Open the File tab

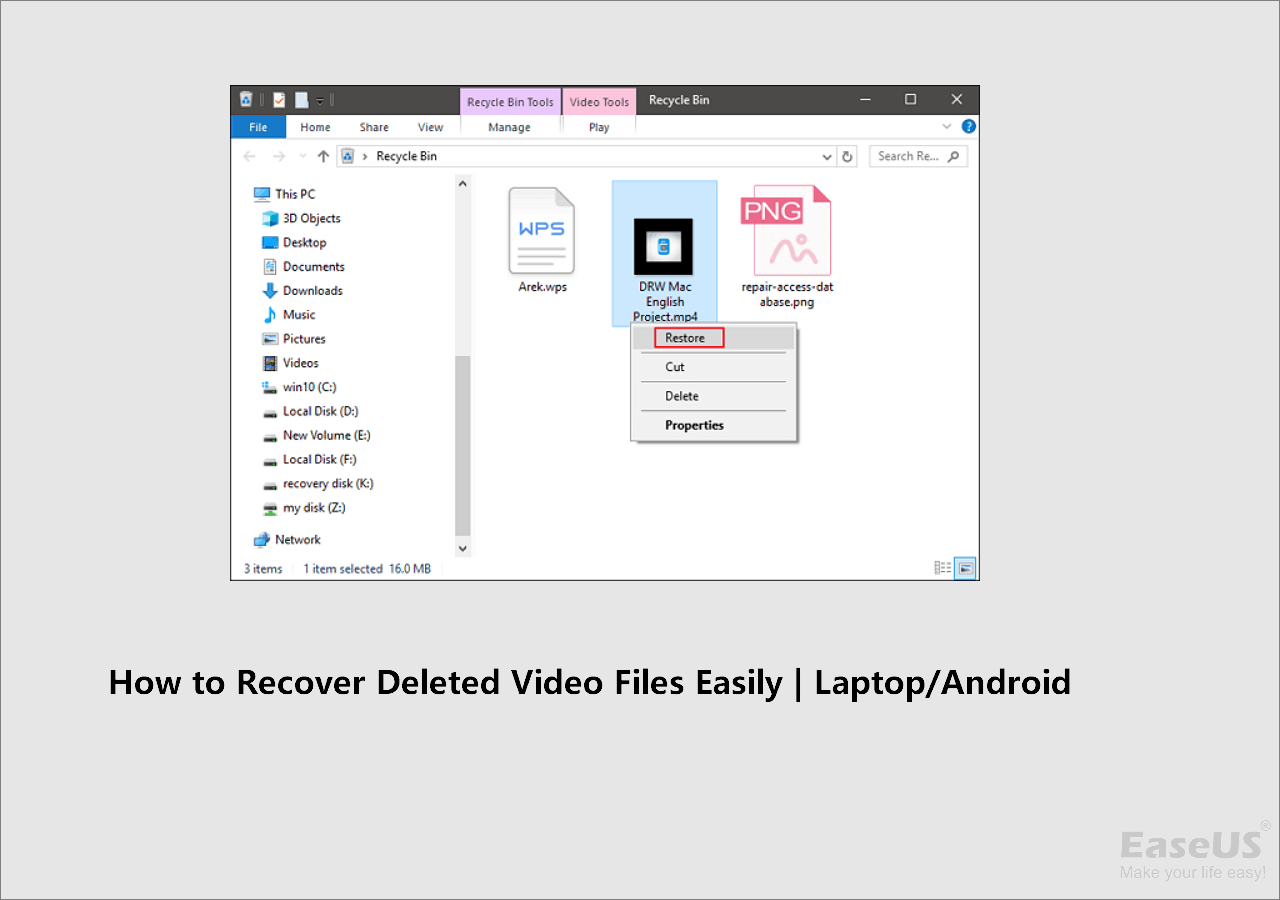point(258,127)
